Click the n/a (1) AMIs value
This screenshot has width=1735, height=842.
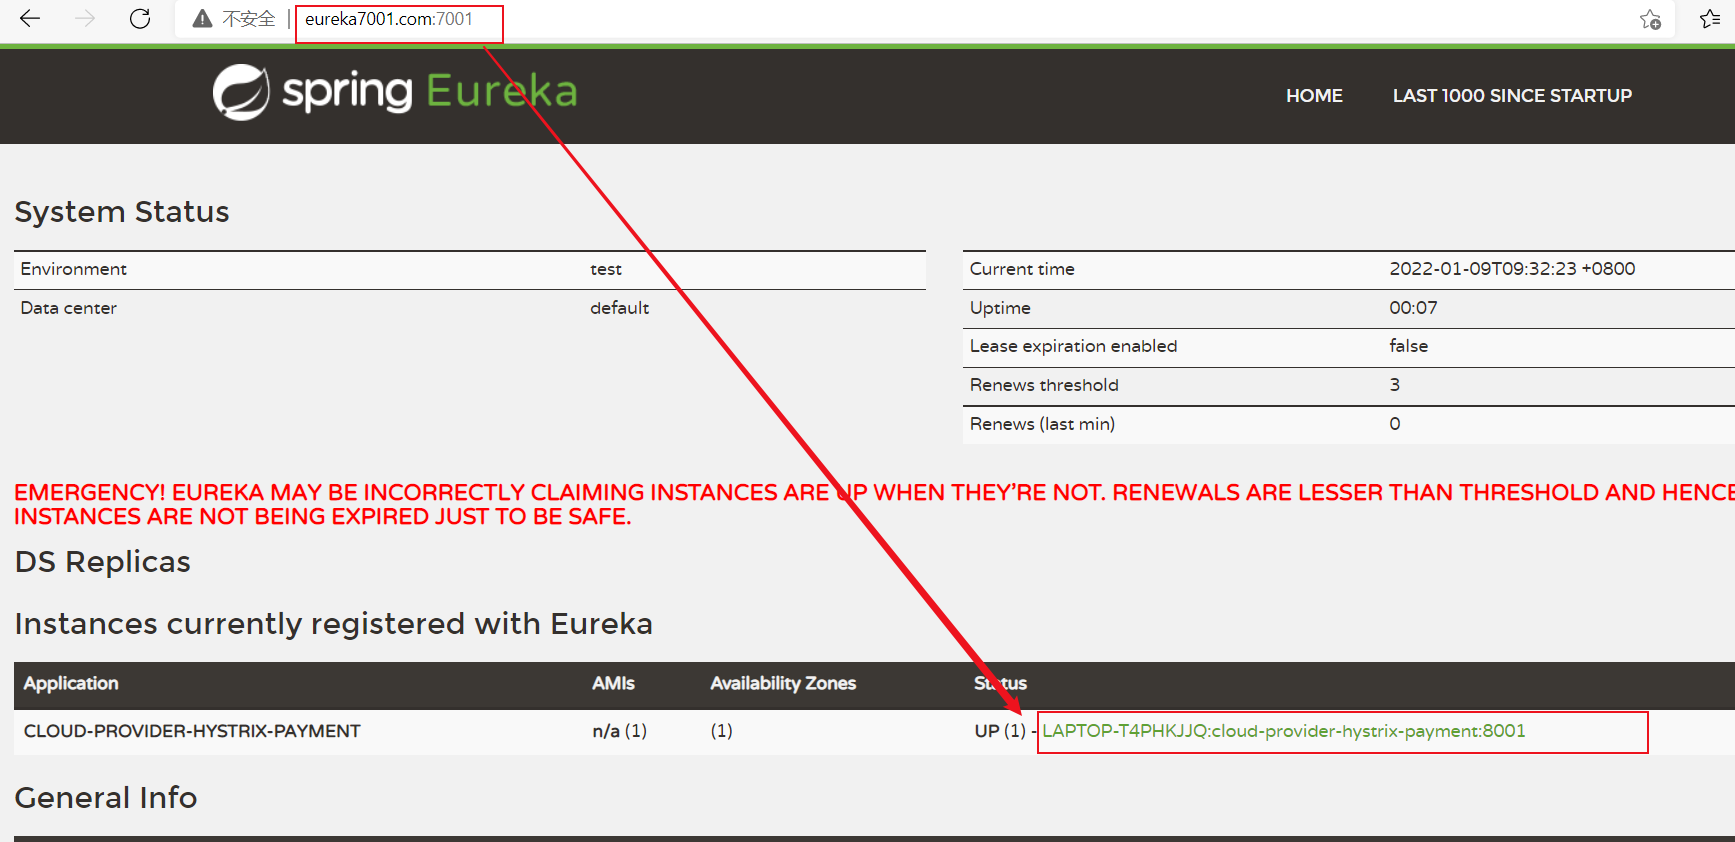pyautogui.click(x=619, y=731)
